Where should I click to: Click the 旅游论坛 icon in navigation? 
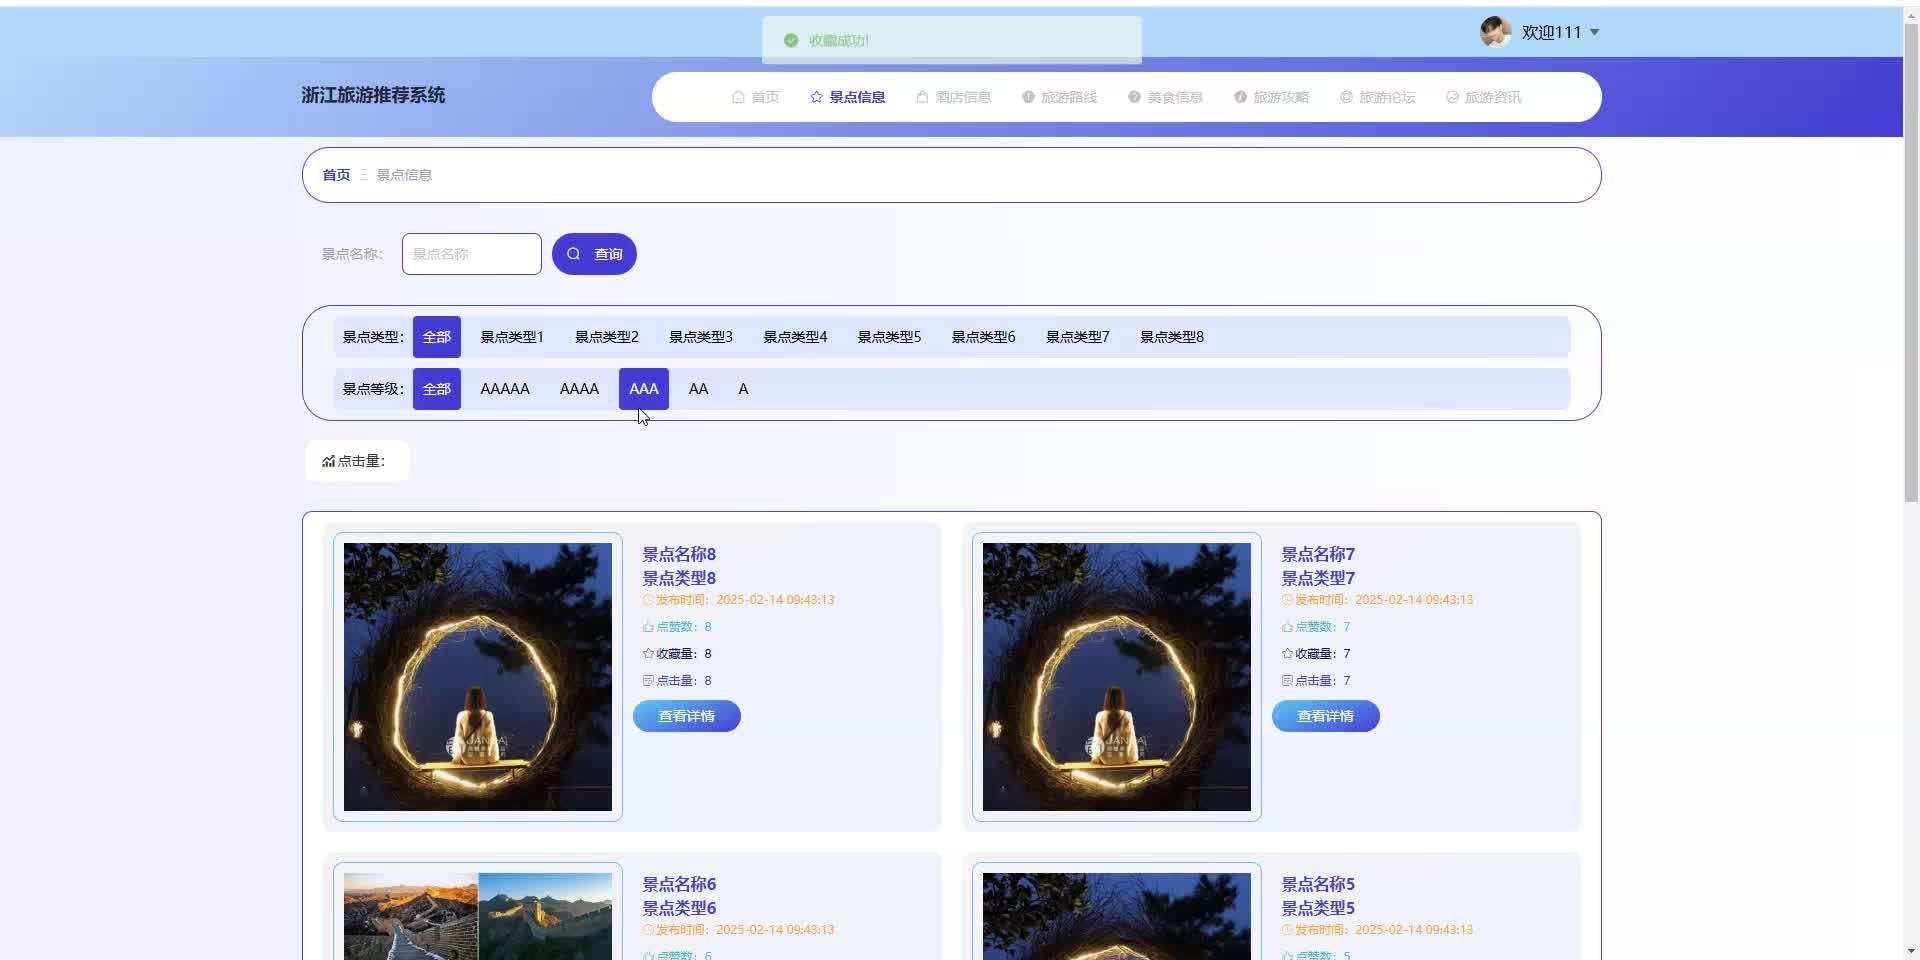[1346, 97]
